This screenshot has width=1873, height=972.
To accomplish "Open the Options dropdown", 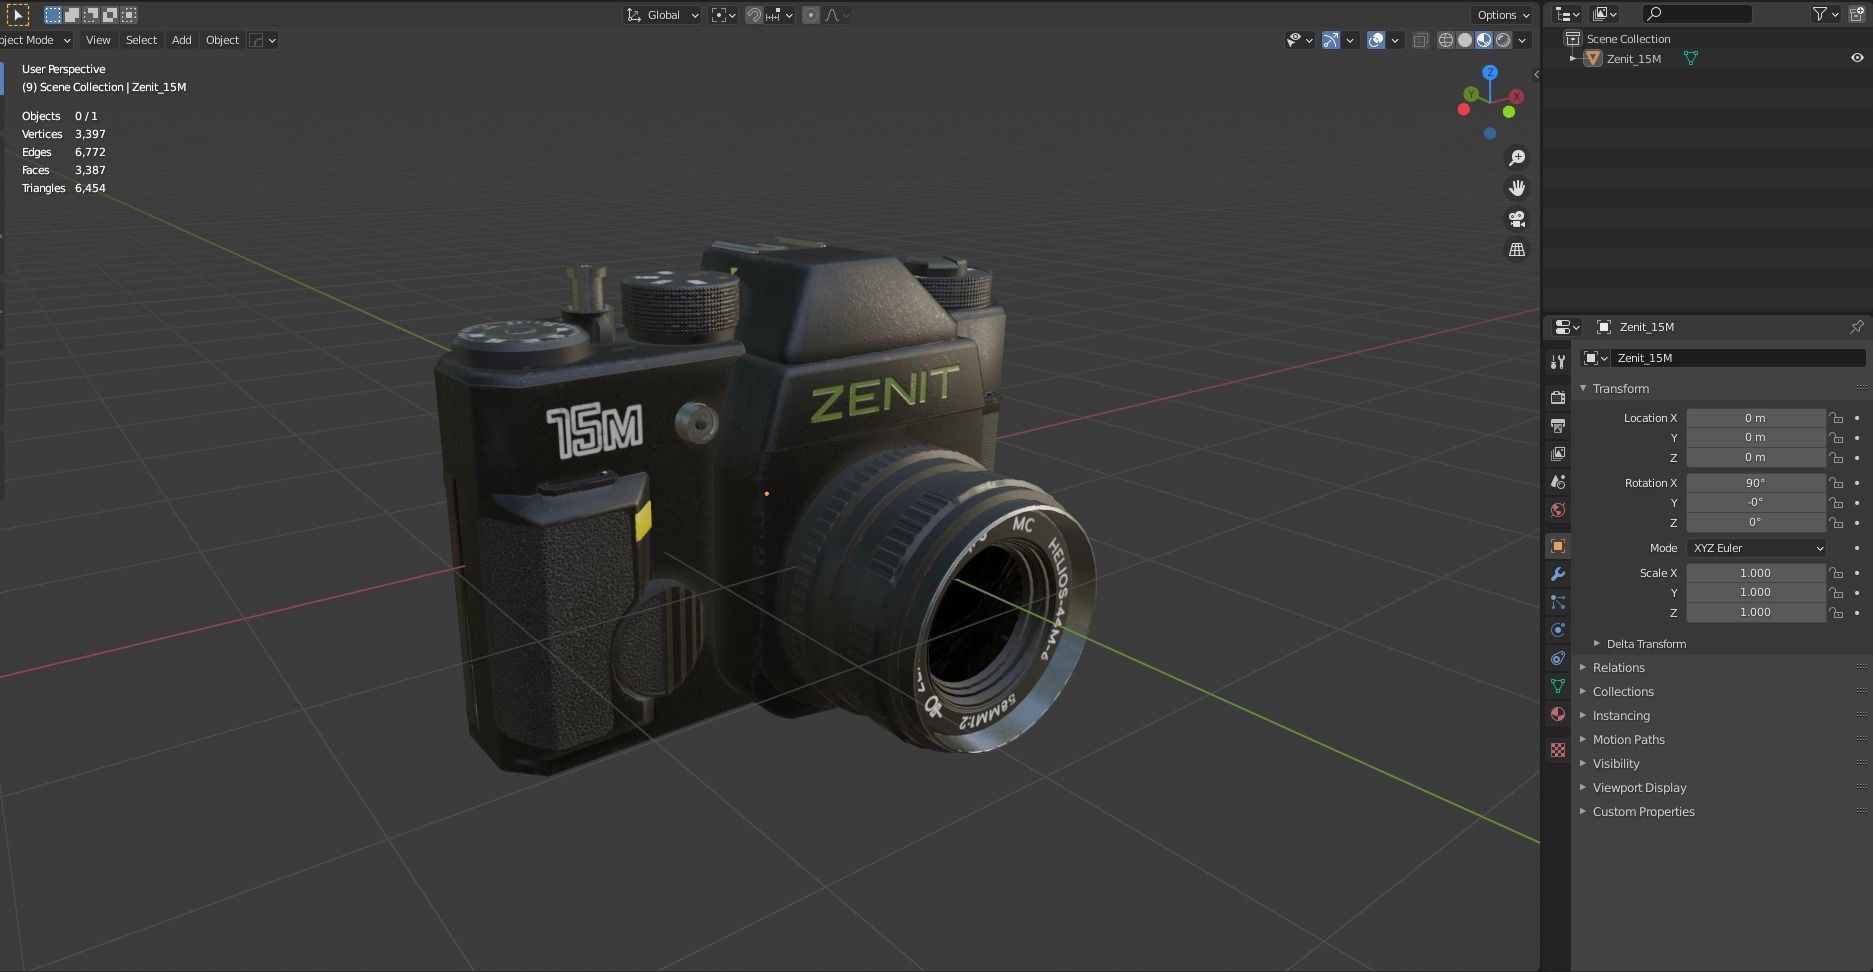I will 1503,15.
